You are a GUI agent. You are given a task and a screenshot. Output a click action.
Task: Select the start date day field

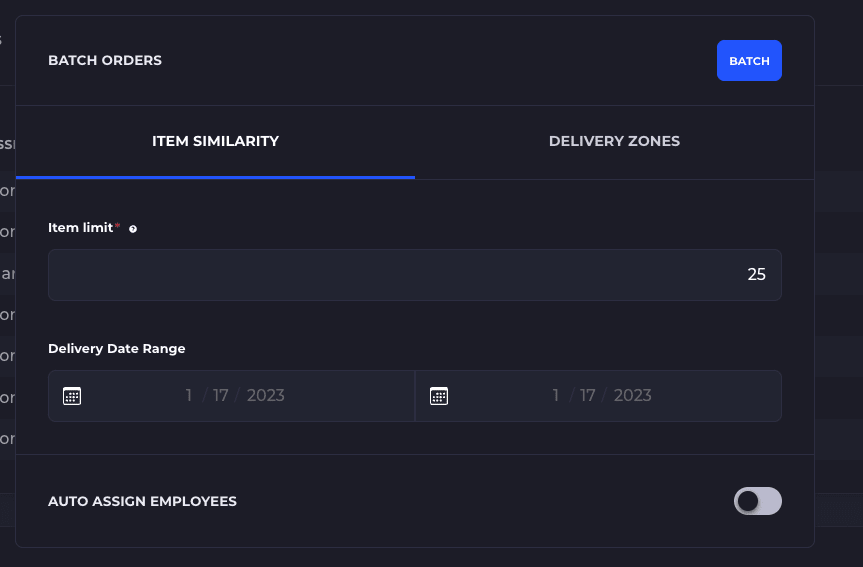click(221, 395)
